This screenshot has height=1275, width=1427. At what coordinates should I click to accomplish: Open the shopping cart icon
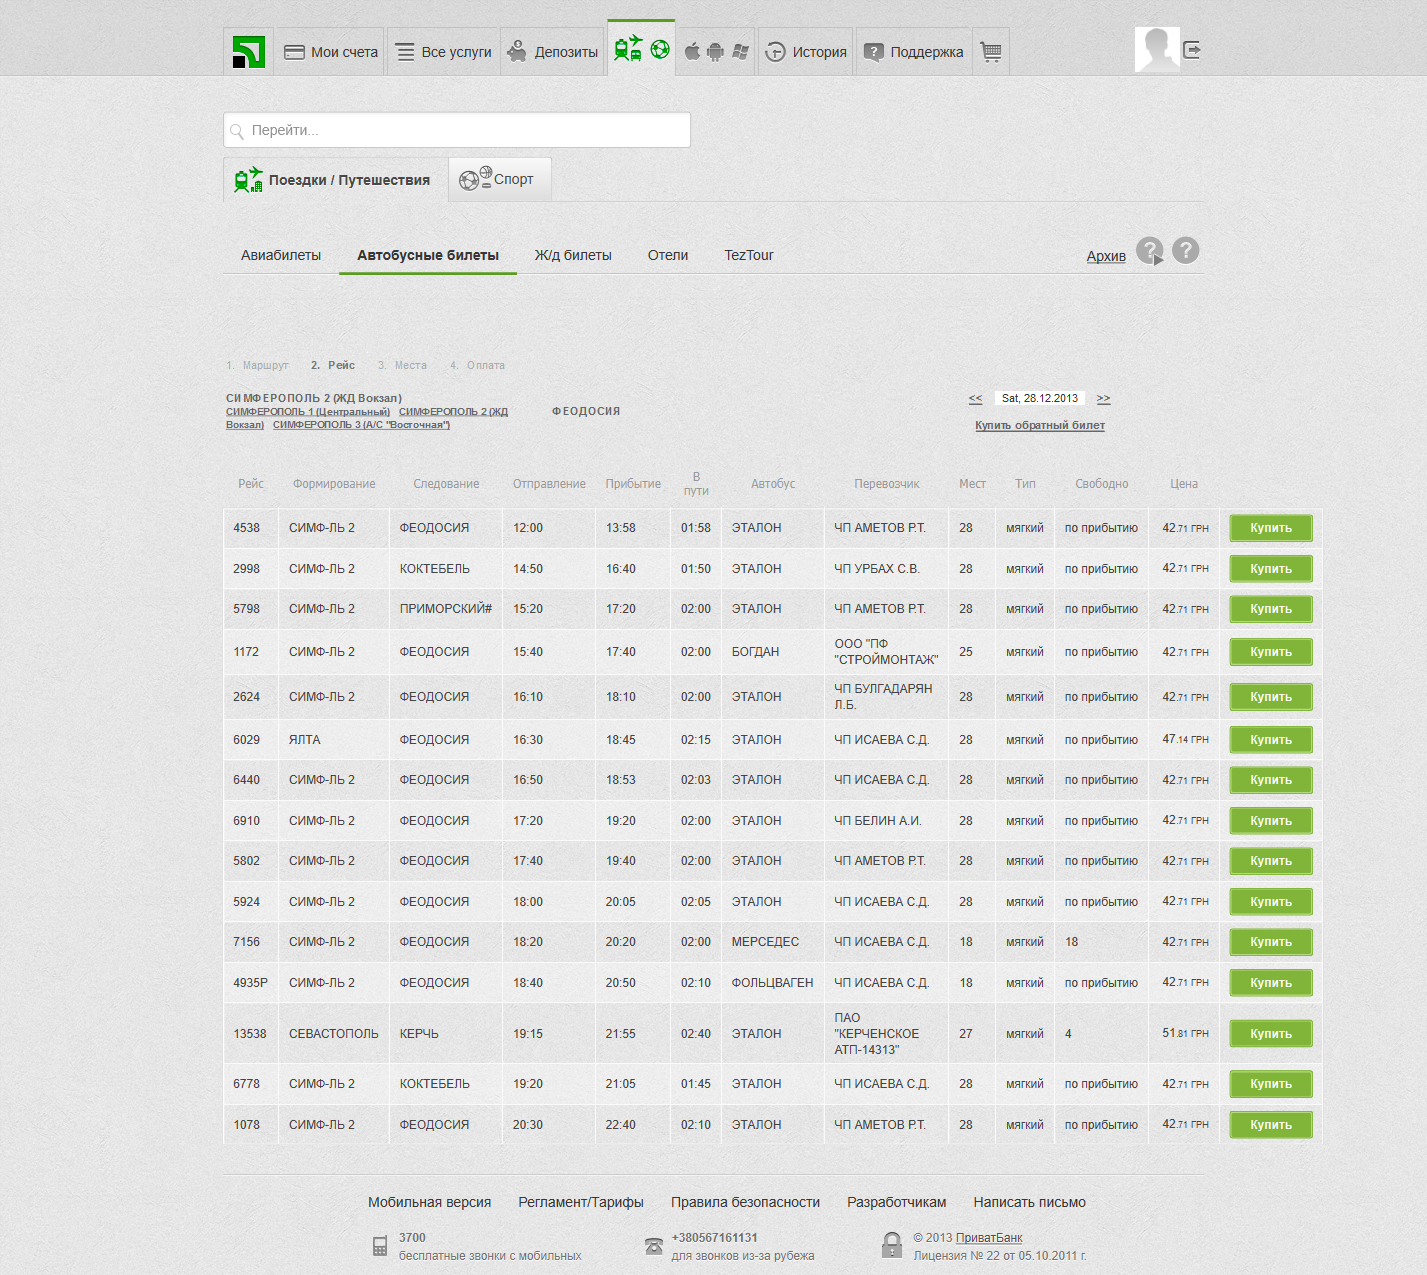click(991, 52)
